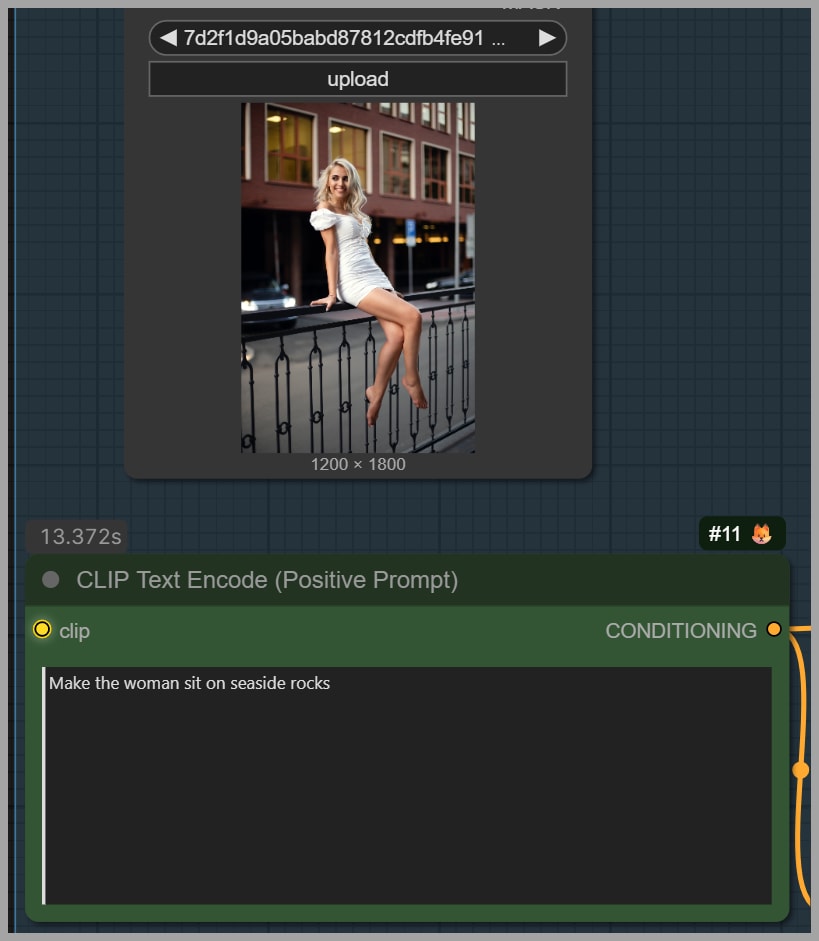Click the orange CONDITIONING output connector dot
This screenshot has width=819, height=941.
[774, 629]
